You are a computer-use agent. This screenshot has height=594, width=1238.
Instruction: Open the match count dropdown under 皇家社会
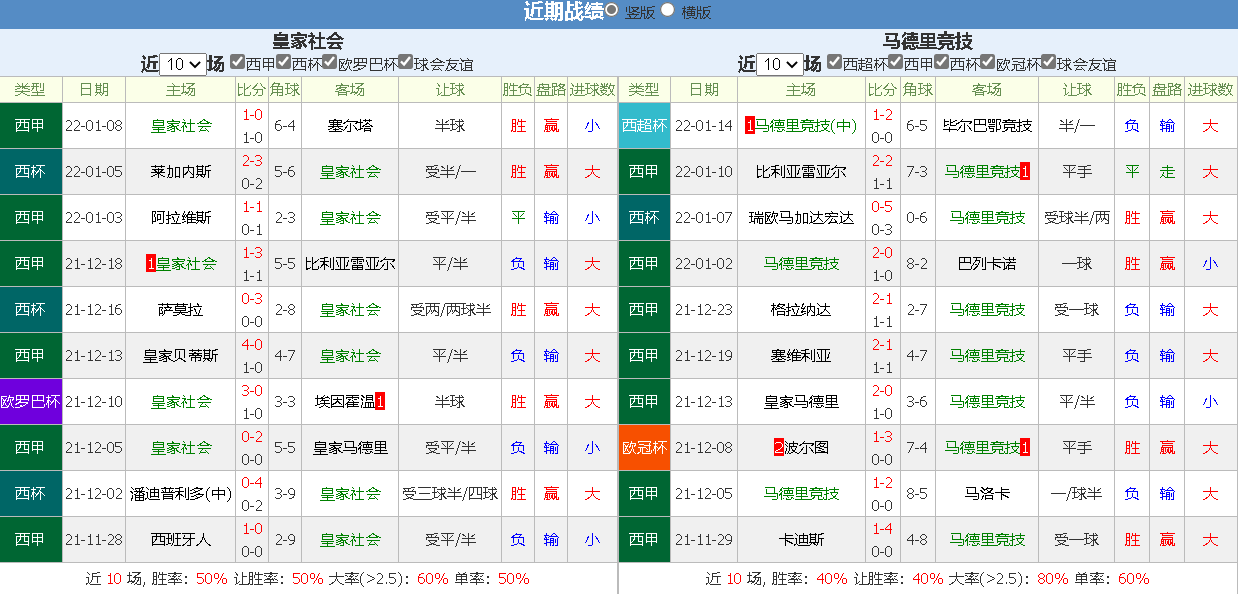click(182, 64)
